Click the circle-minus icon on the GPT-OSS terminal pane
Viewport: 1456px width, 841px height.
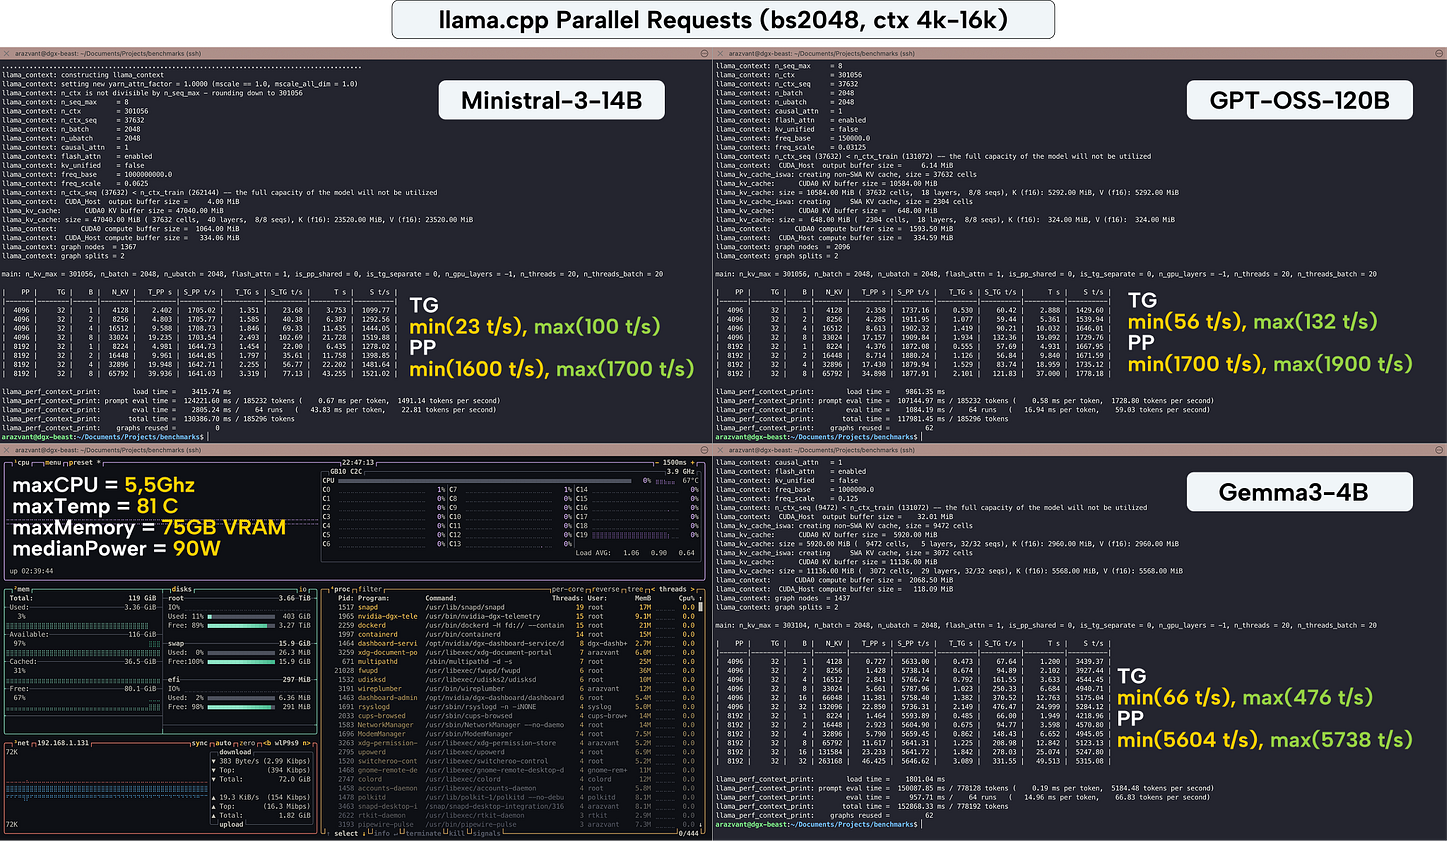point(1438,53)
